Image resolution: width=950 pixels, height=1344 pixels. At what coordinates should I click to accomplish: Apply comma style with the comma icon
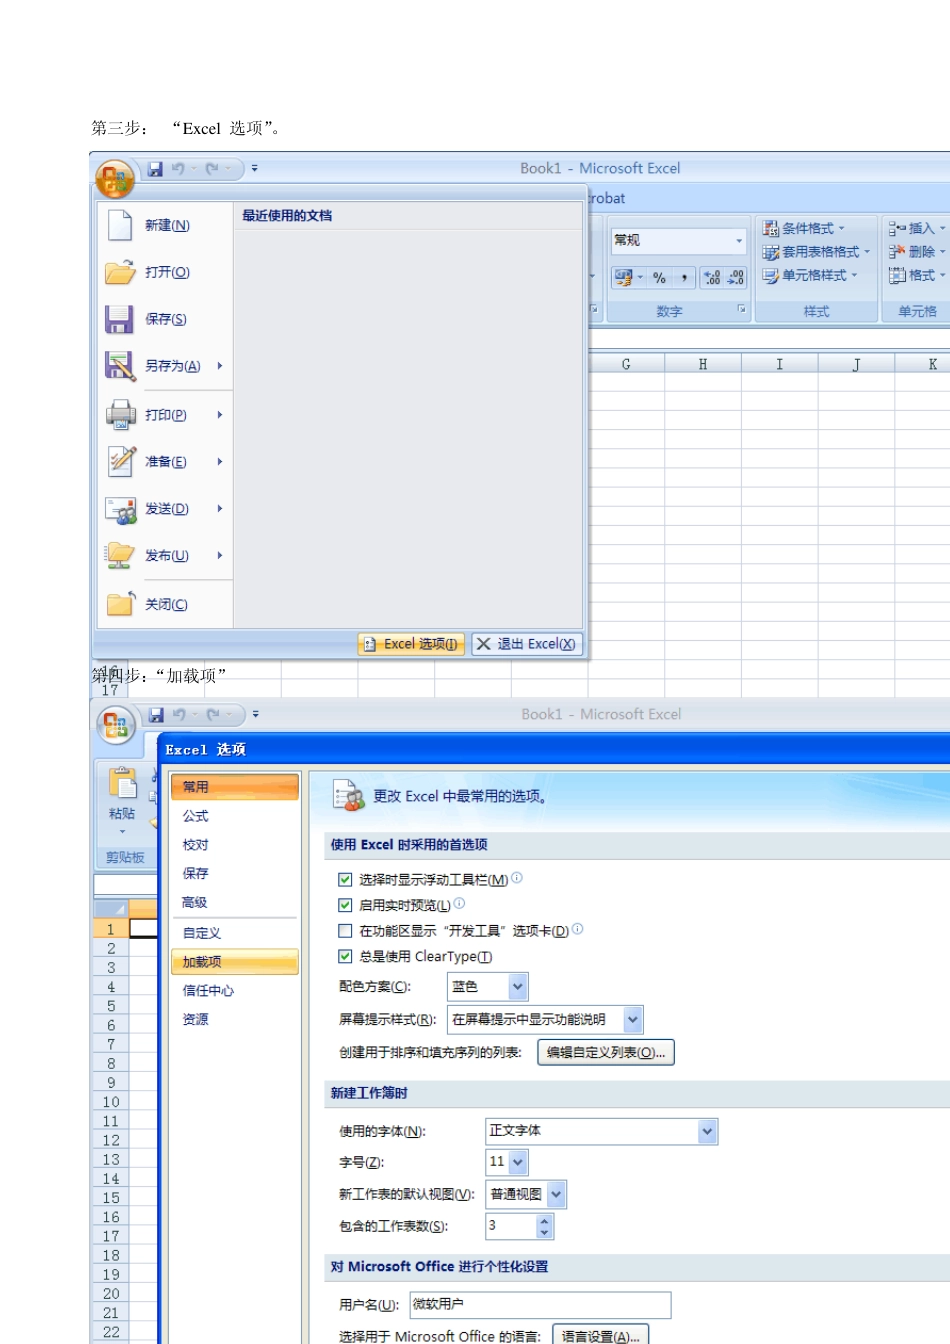click(x=684, y=277)
